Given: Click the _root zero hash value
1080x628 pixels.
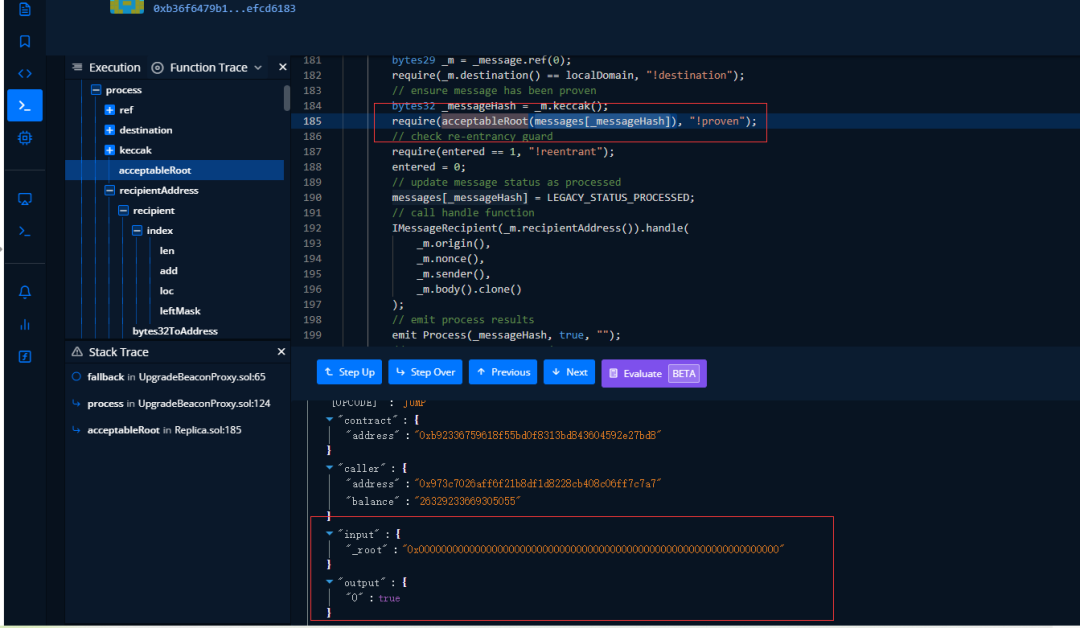Looking at the screenshot, I should point(594,550).
